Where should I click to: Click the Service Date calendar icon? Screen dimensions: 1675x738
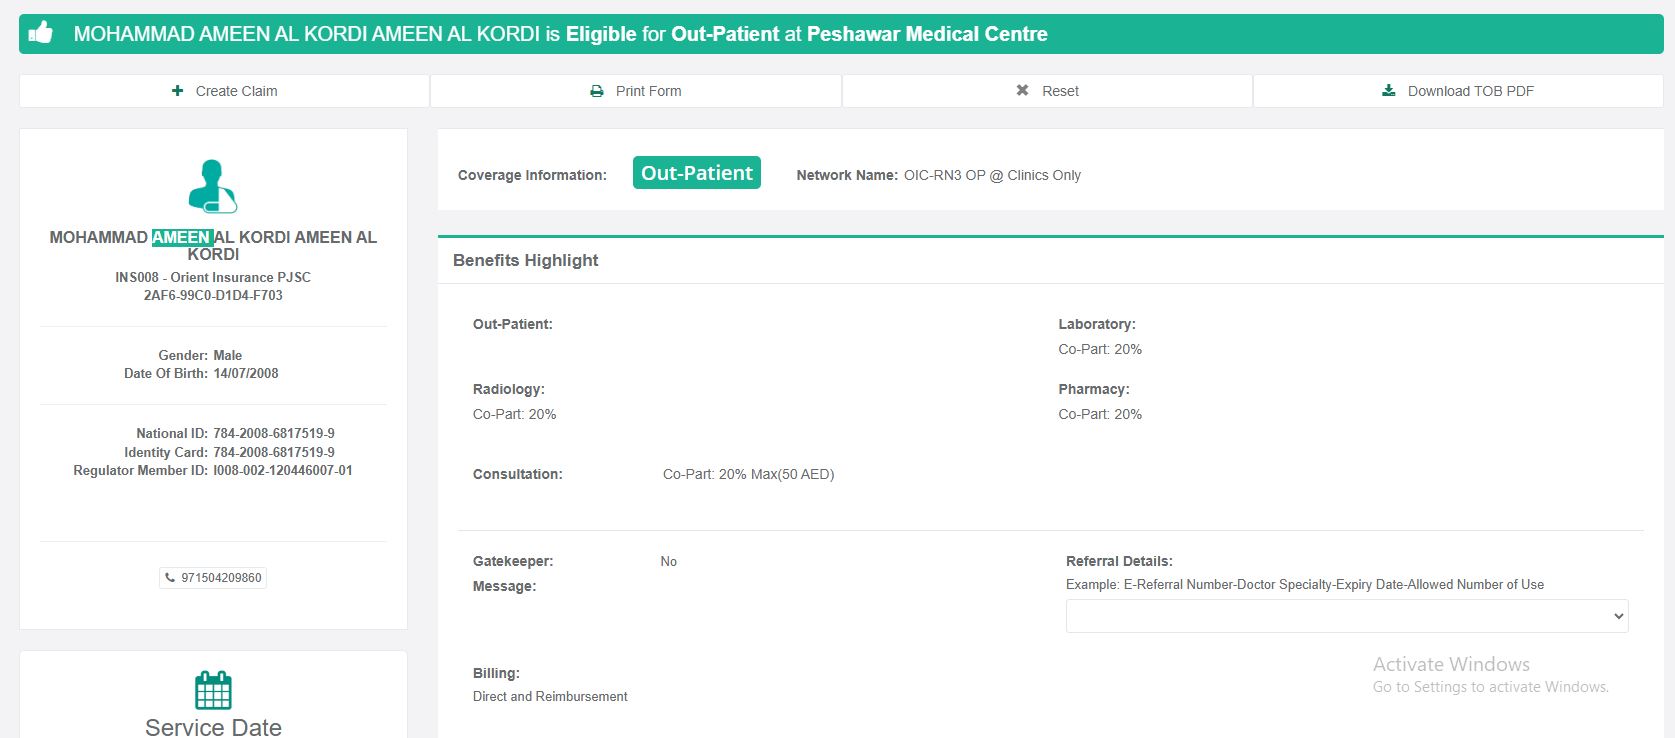[x=213, y=690]
